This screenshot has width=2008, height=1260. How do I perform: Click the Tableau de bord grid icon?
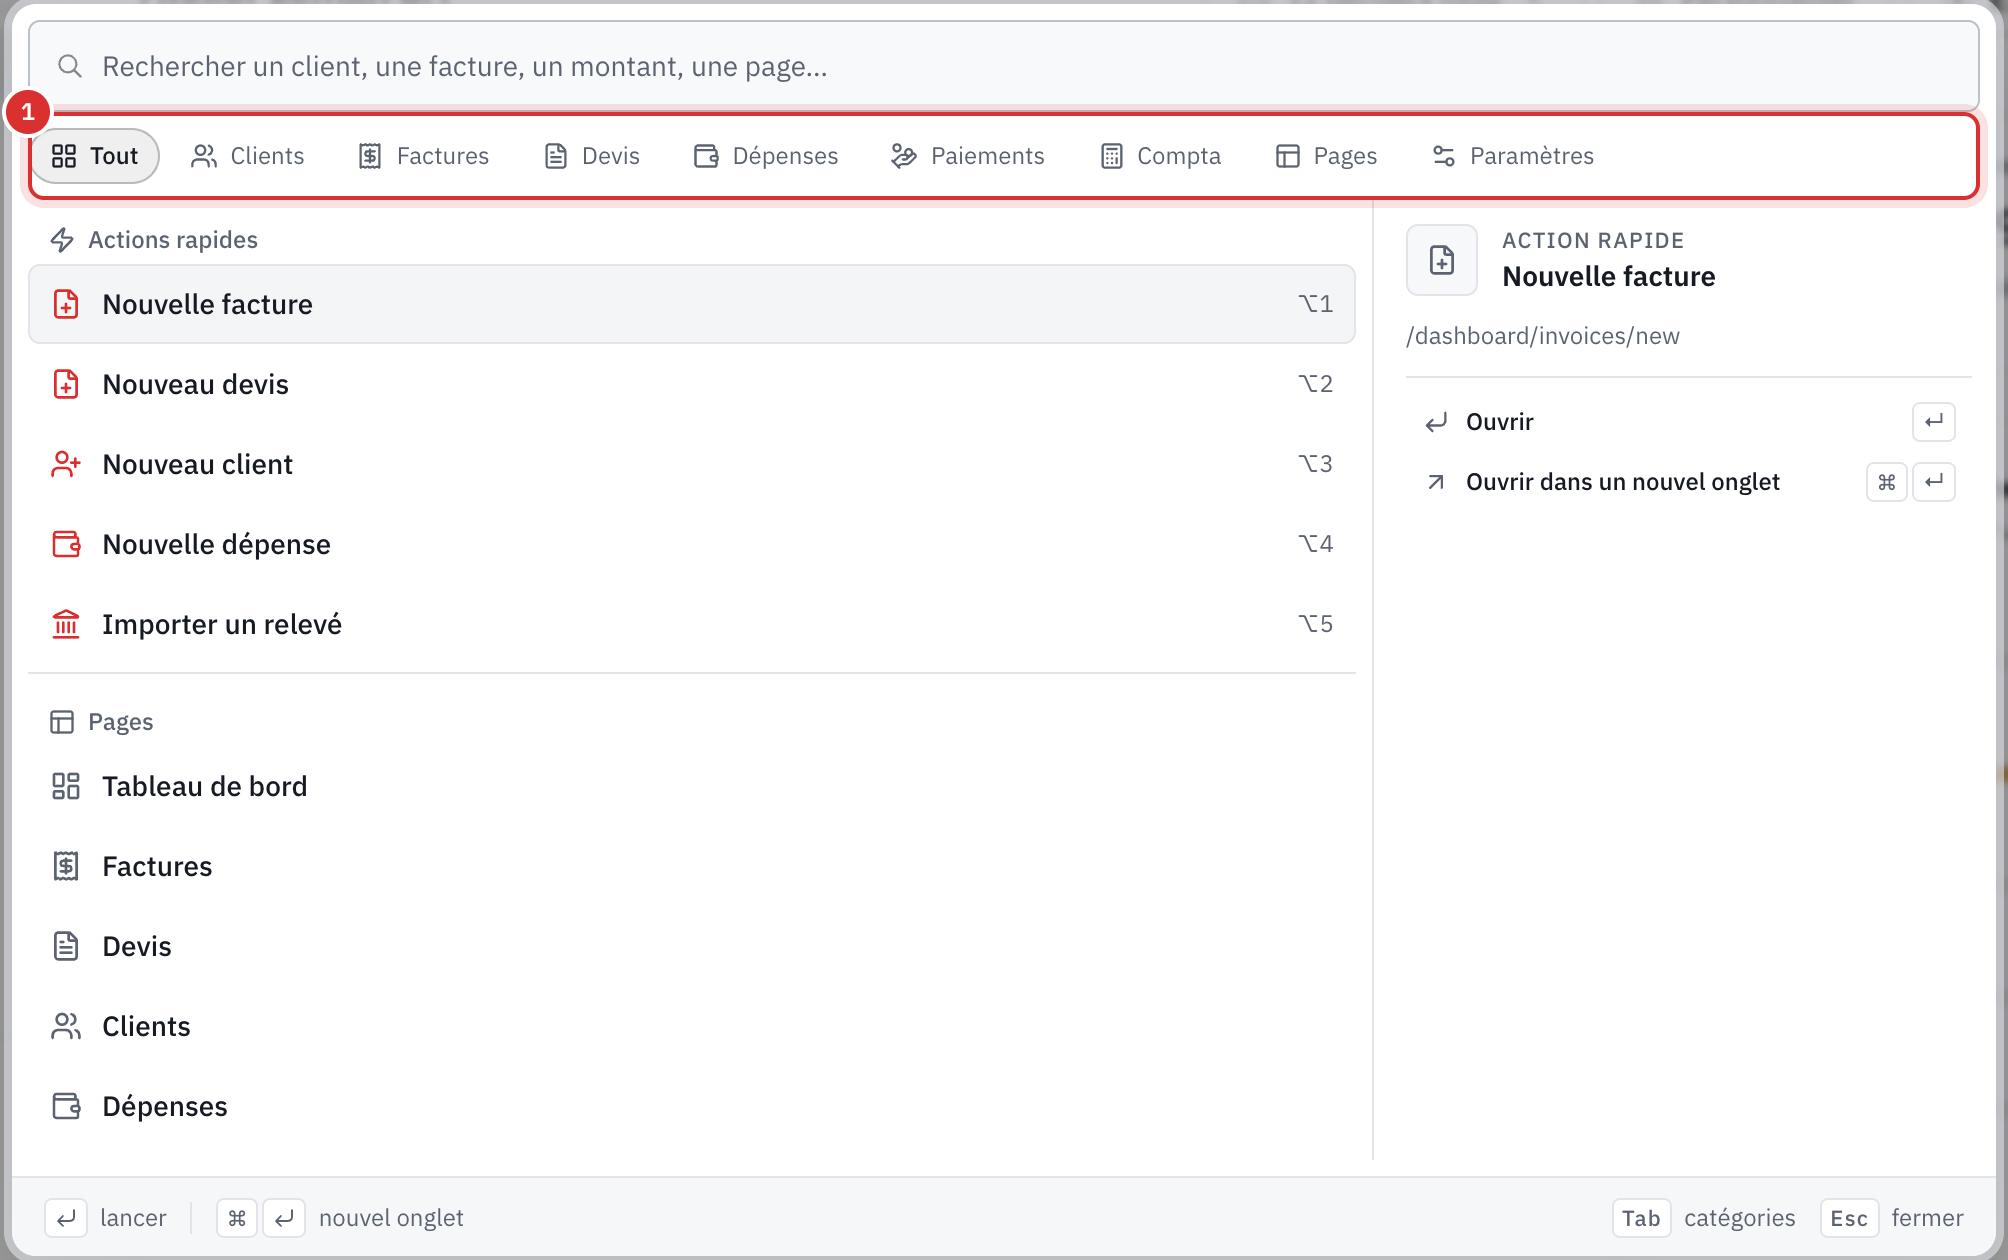[x=66, y=786]
